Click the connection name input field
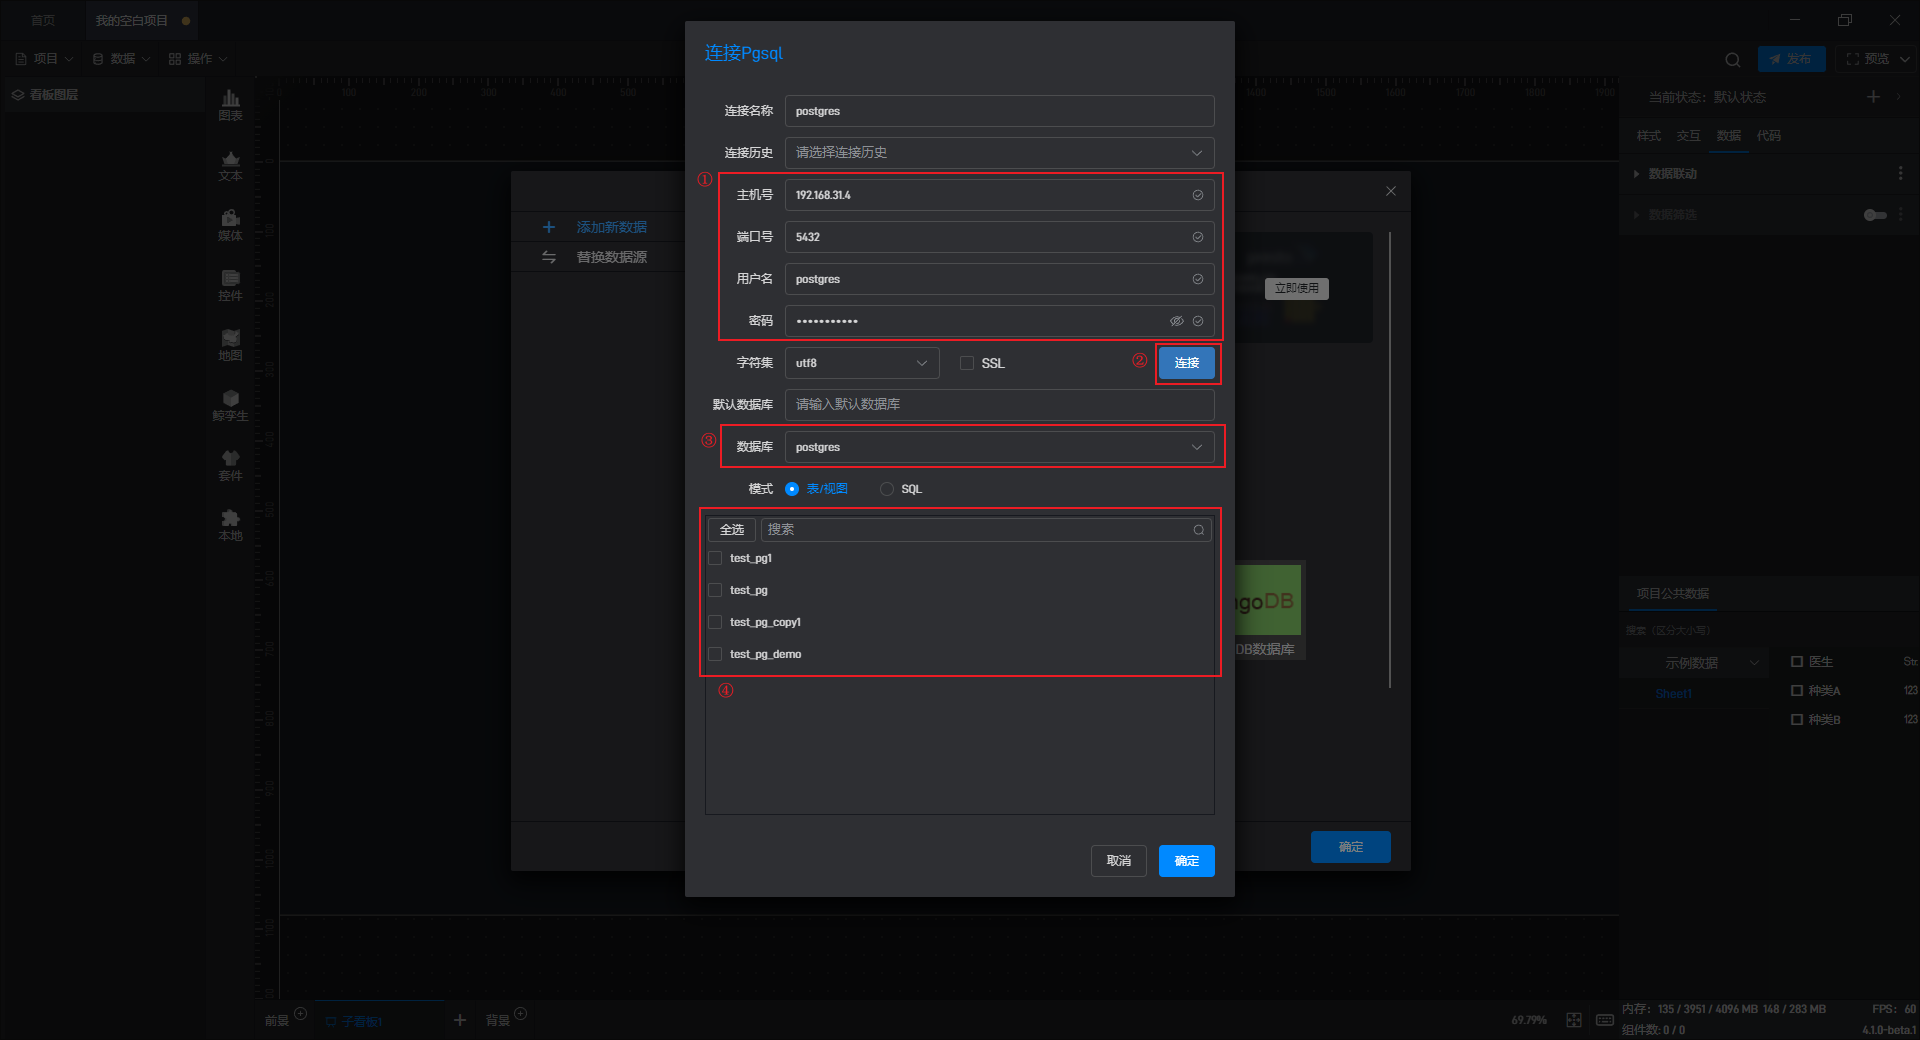 tap(999, 111)
